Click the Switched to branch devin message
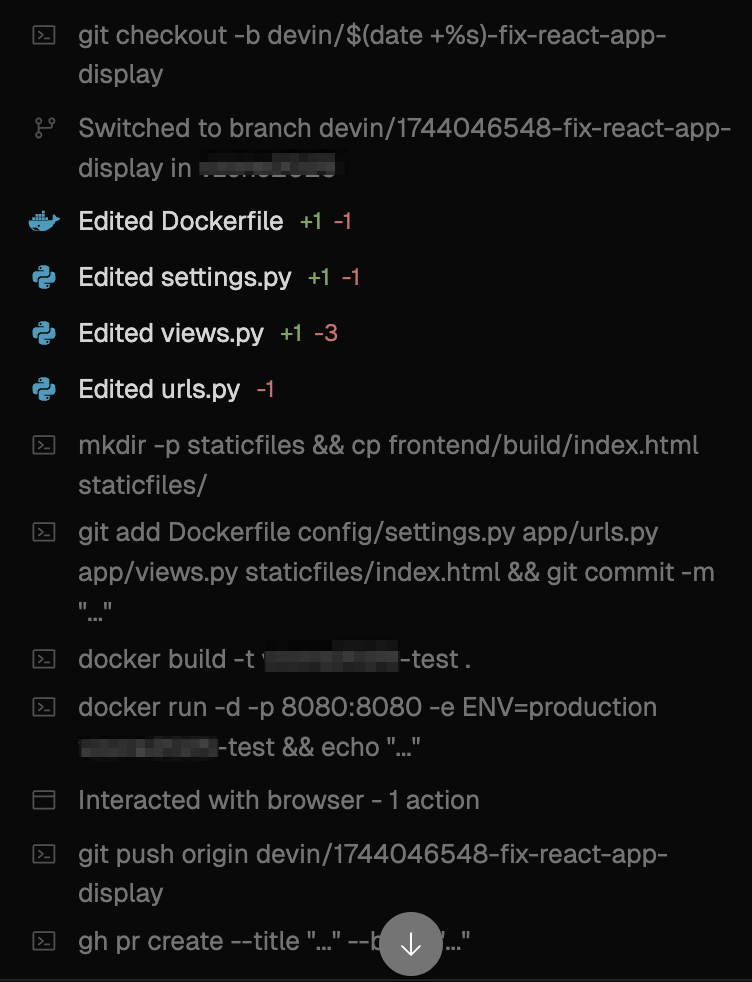752x982 pixels. pyautogui.click(x=404, y=148)
